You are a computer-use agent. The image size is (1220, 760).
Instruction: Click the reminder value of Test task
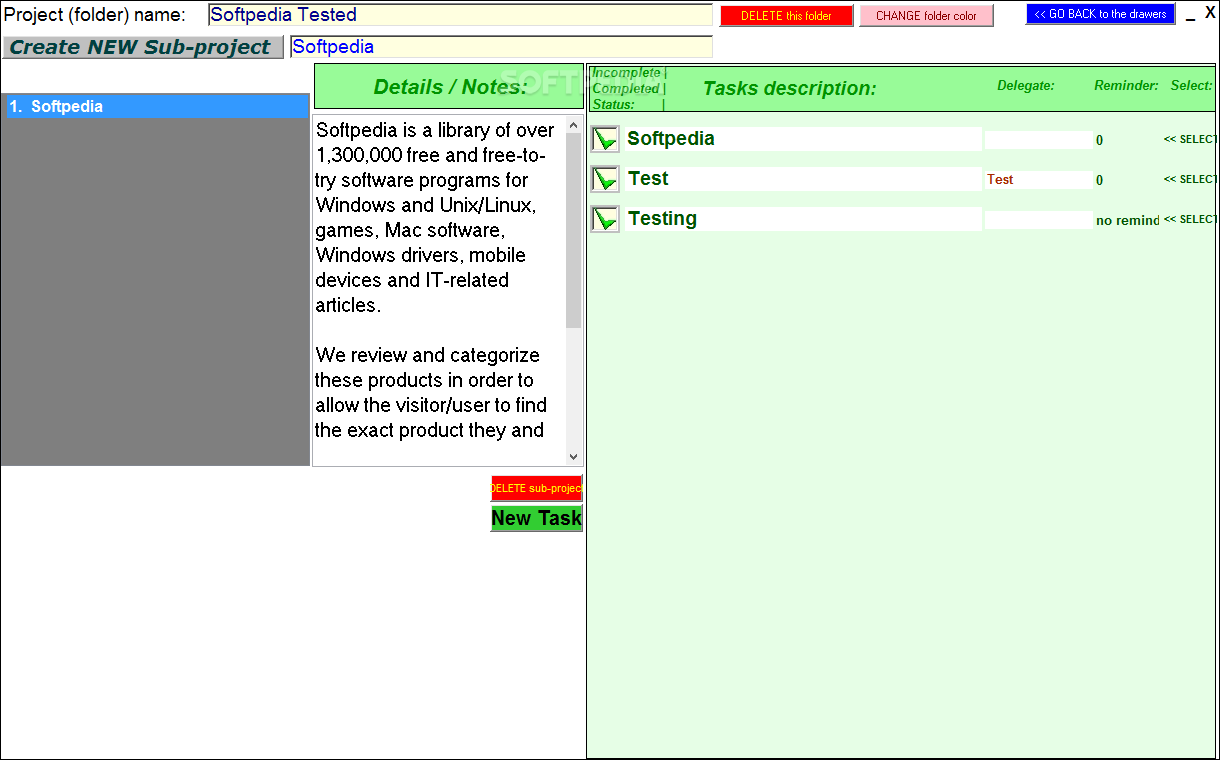click(1100, 180)
